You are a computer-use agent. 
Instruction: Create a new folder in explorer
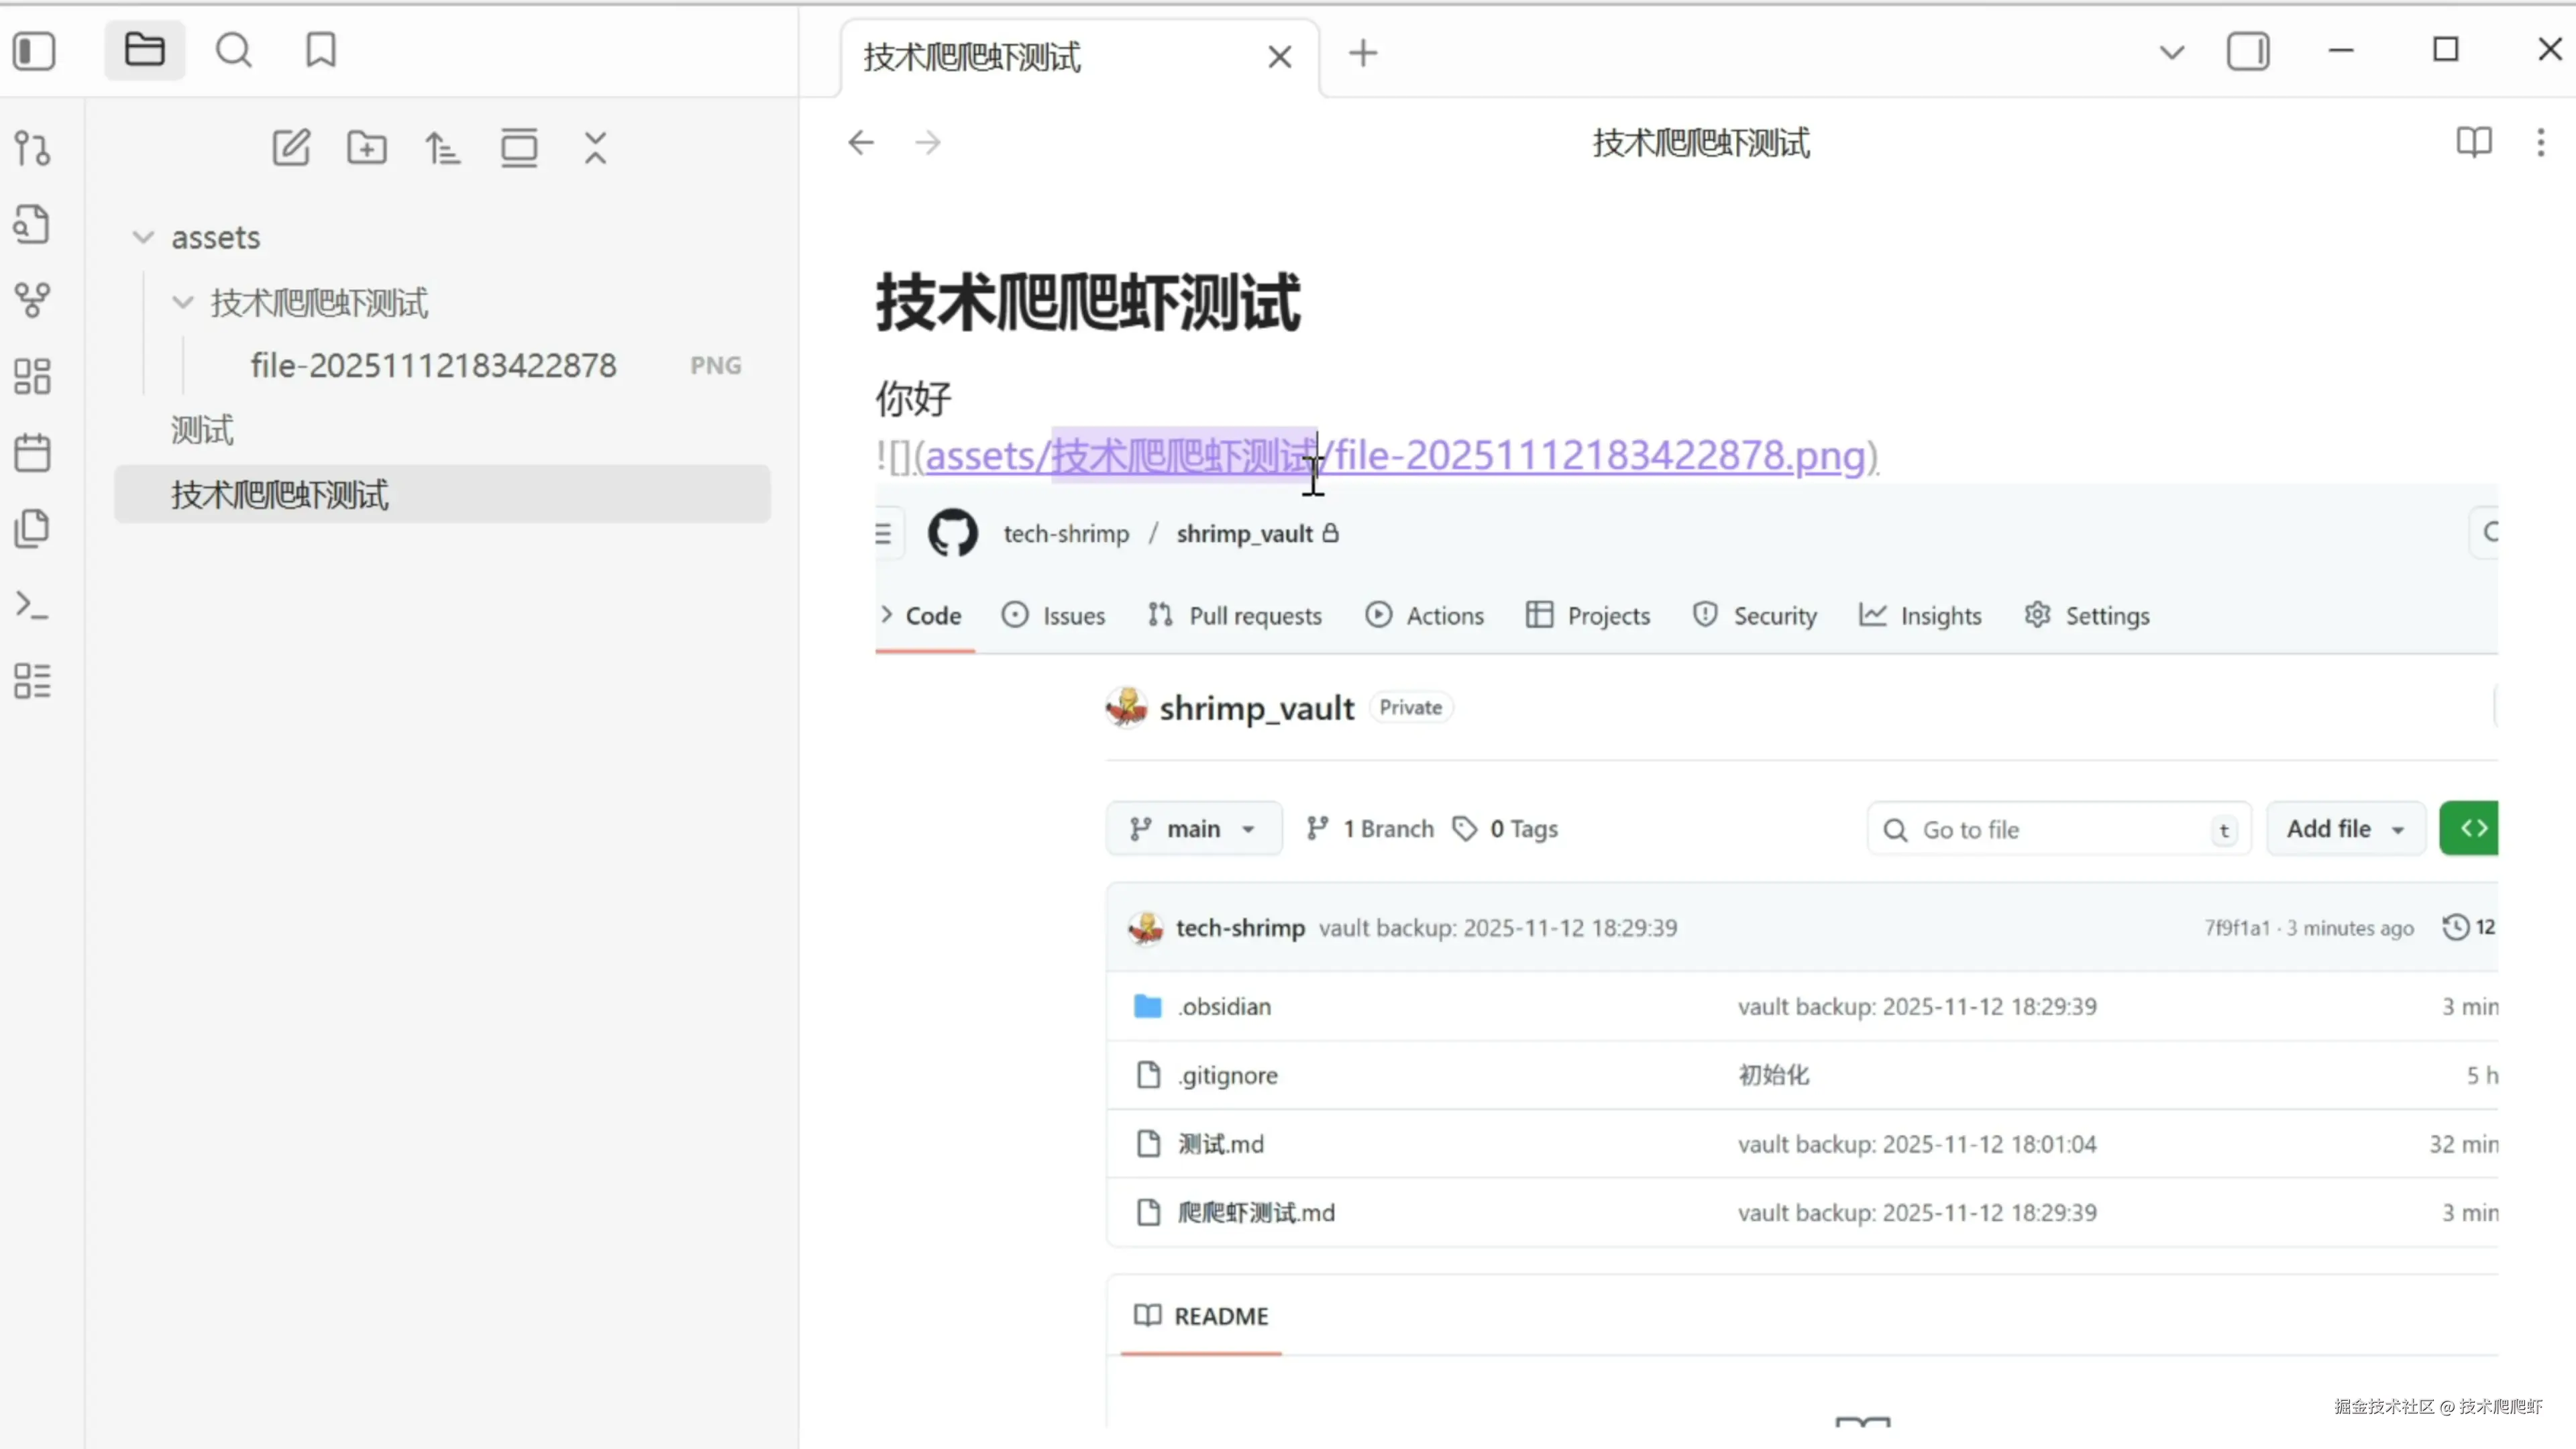[x=367, y=148]
